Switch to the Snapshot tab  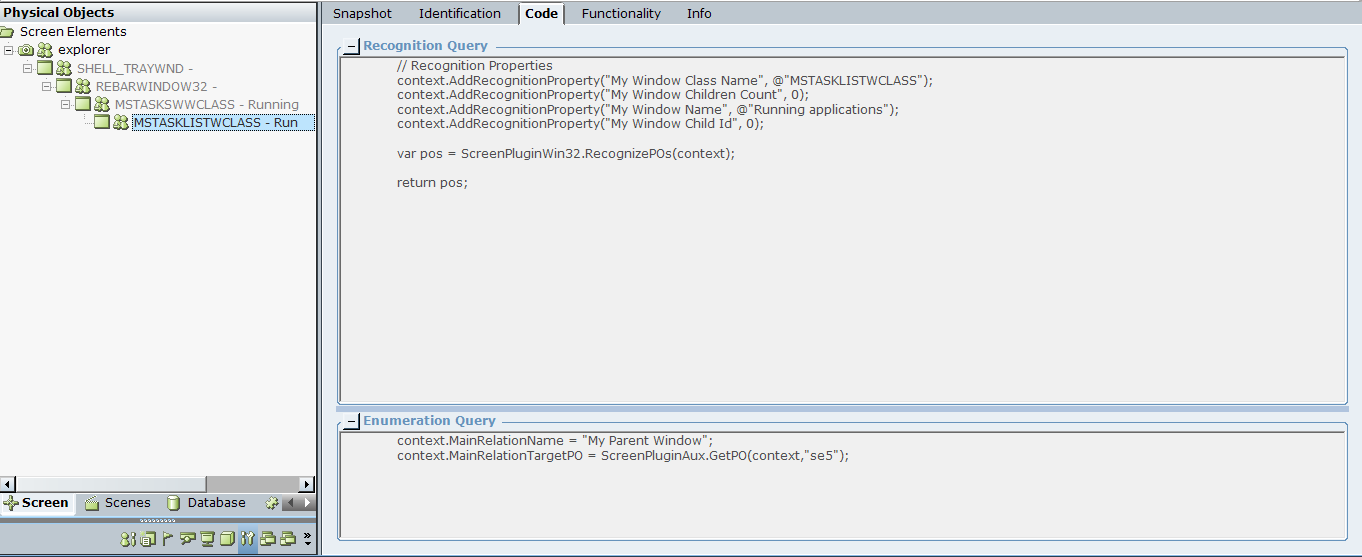[x=362, y=13]
